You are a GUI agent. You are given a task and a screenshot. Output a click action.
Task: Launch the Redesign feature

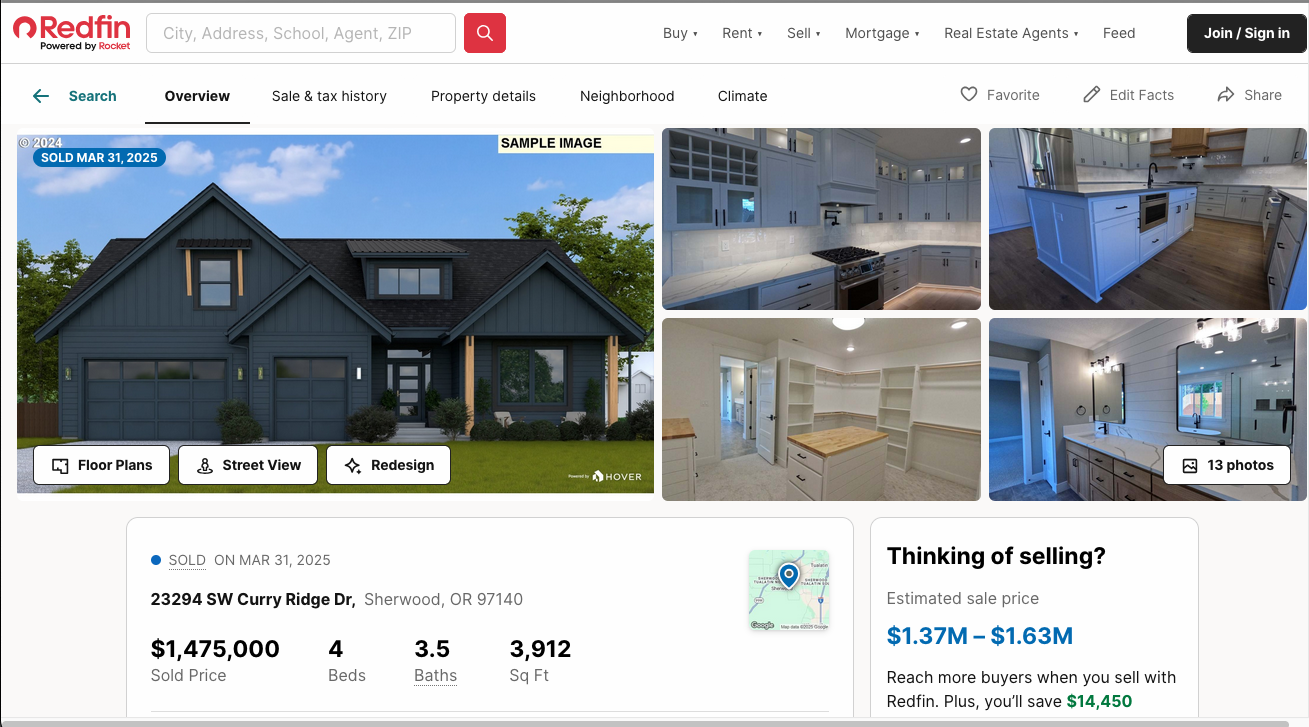pyautogui.click(x=388, y=465)
